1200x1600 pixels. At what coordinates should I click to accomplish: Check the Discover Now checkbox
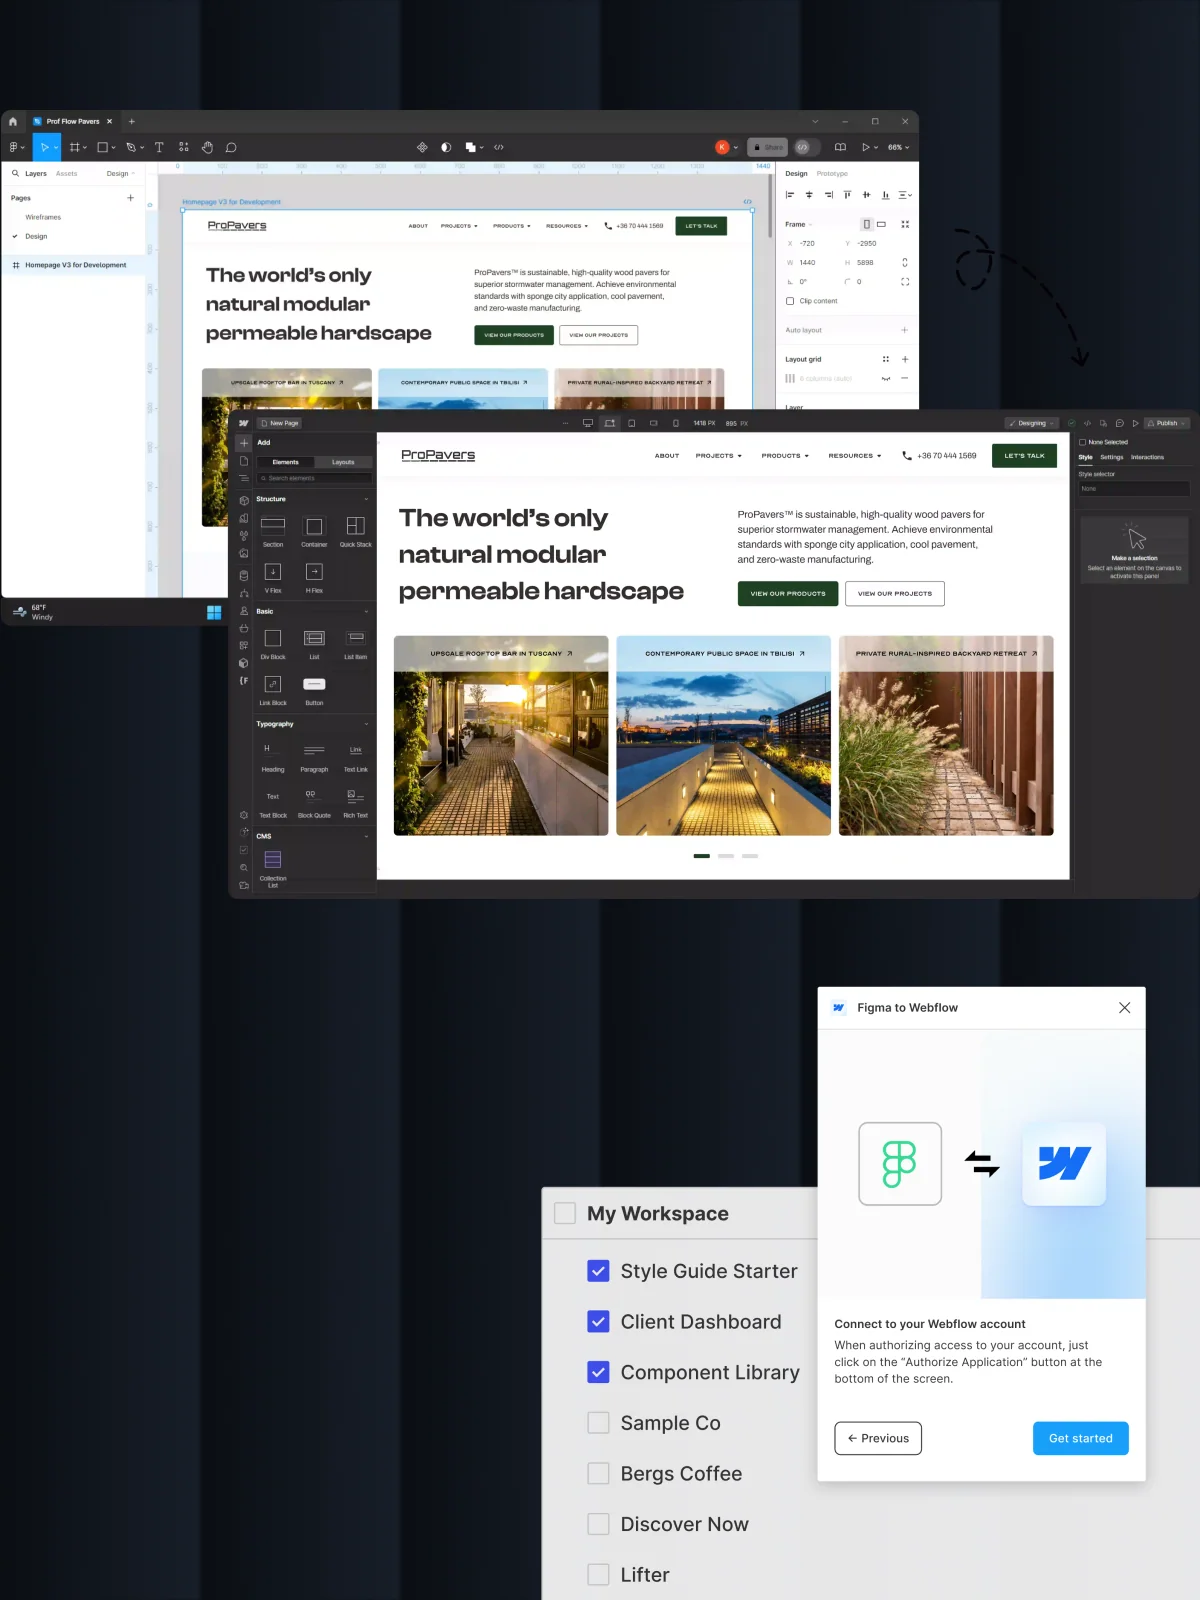pyautogui.click(x=598, y=1524)
